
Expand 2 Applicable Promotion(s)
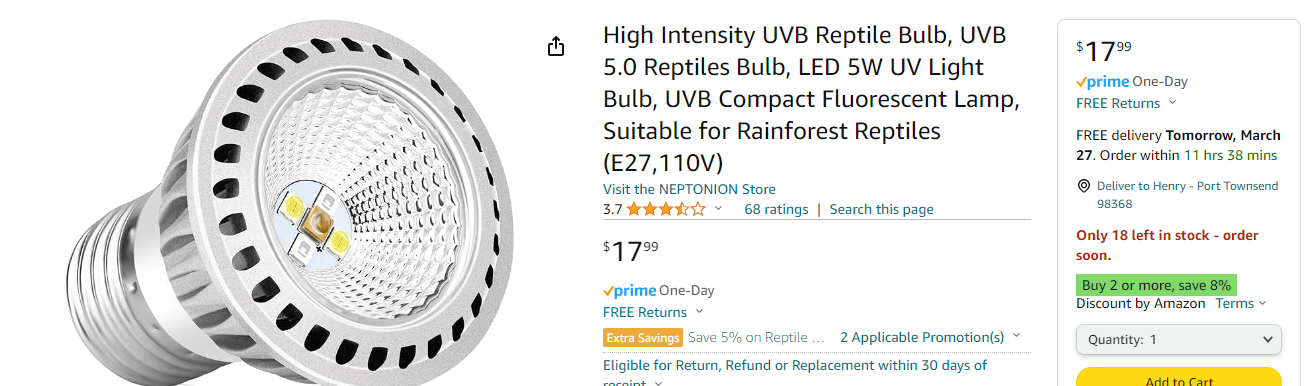coord(930,337)
